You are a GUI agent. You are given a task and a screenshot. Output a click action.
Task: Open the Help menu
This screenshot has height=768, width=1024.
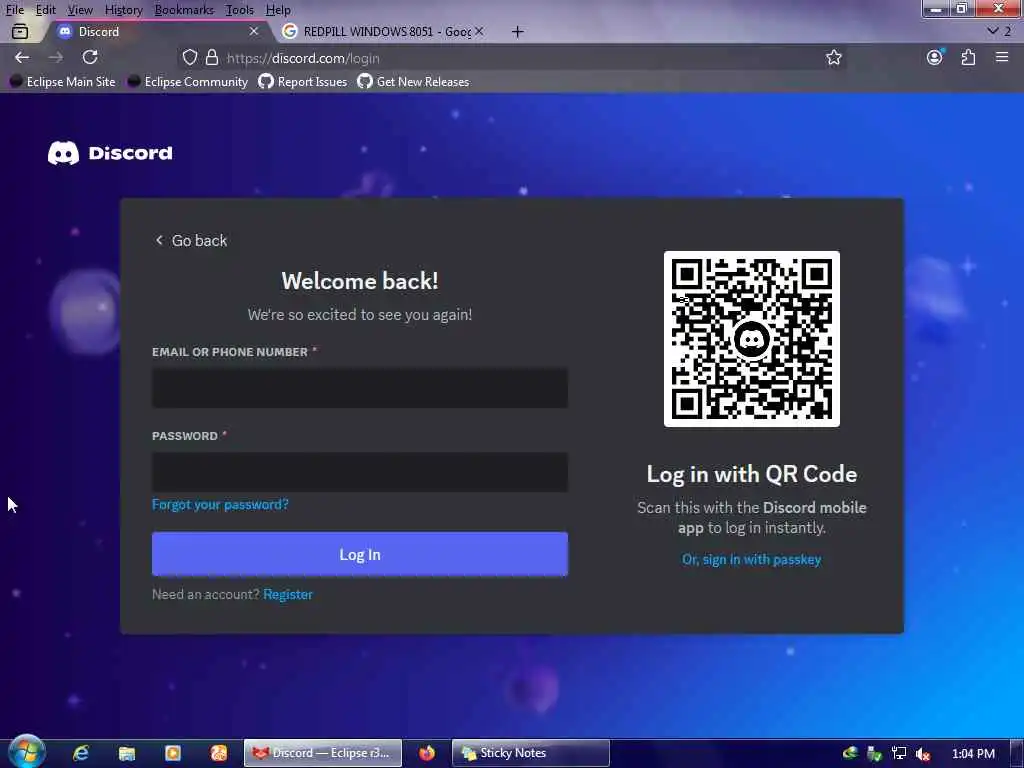(278, 10)
